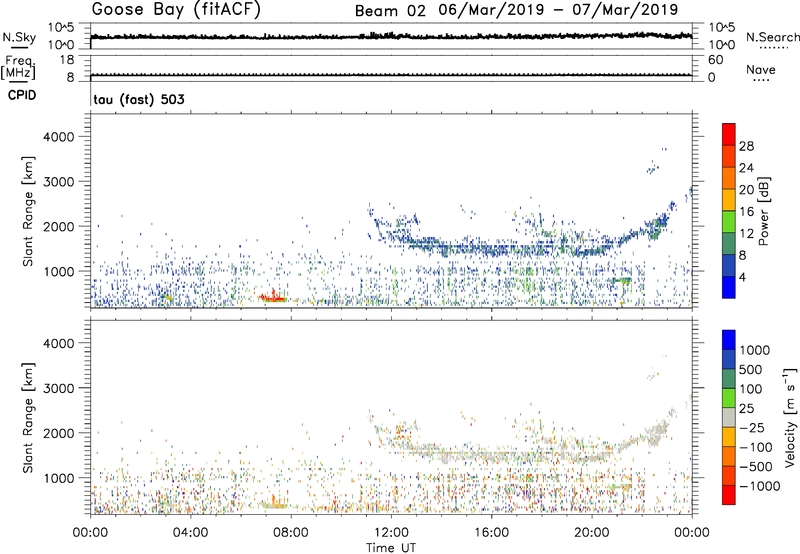This screenshot has height=554, width=800.
Task: Click the black noise trace in the N.Sky panel
Action: 391,36
